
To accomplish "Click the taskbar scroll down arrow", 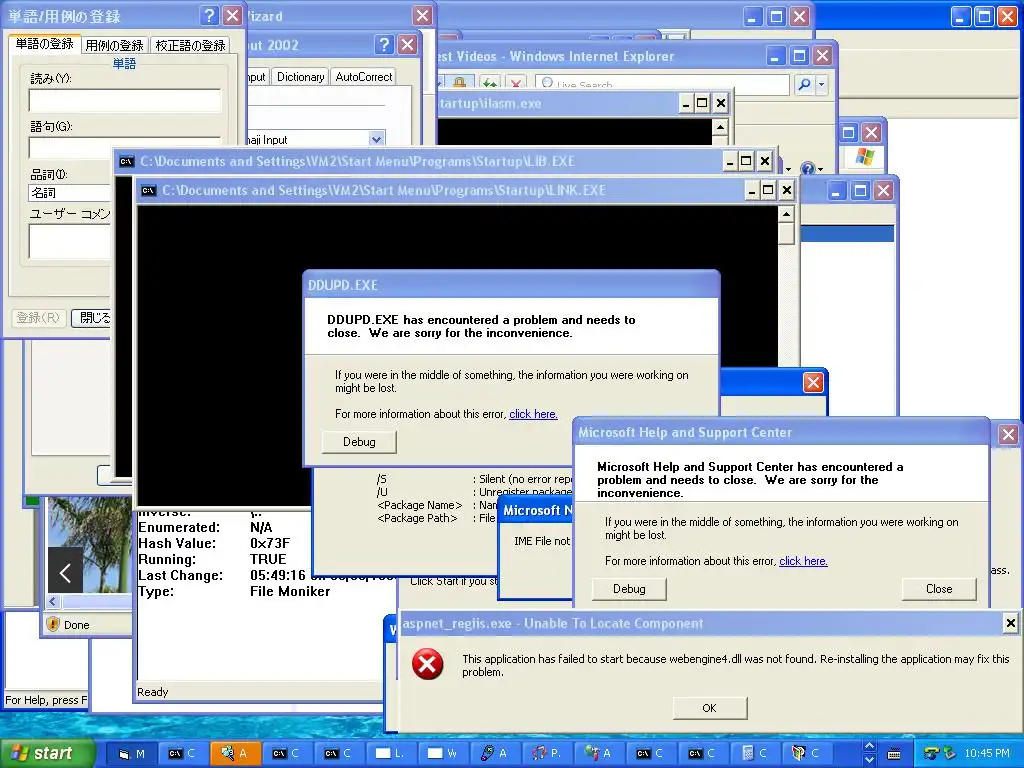I will [869, 760].
